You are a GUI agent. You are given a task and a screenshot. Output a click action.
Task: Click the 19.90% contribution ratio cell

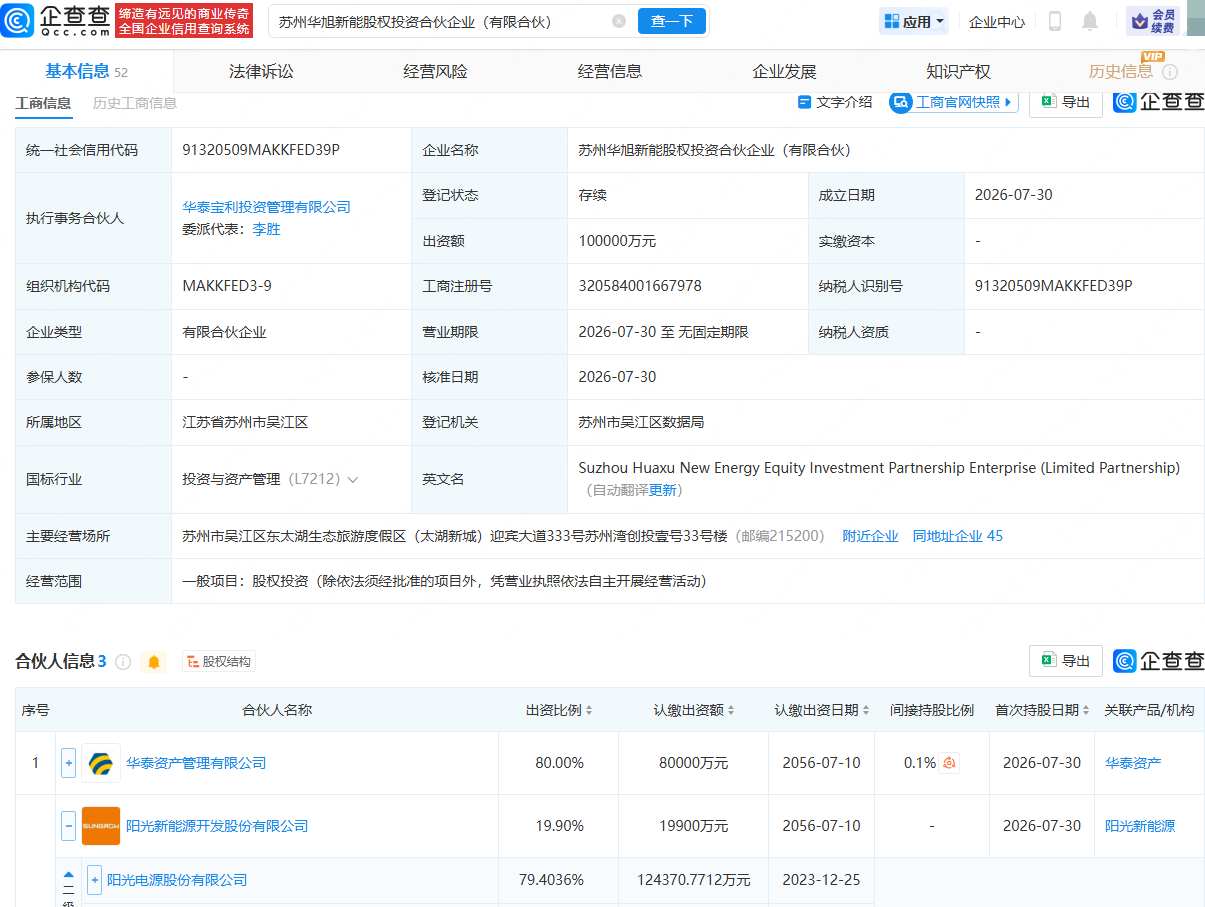pos(559,826)
